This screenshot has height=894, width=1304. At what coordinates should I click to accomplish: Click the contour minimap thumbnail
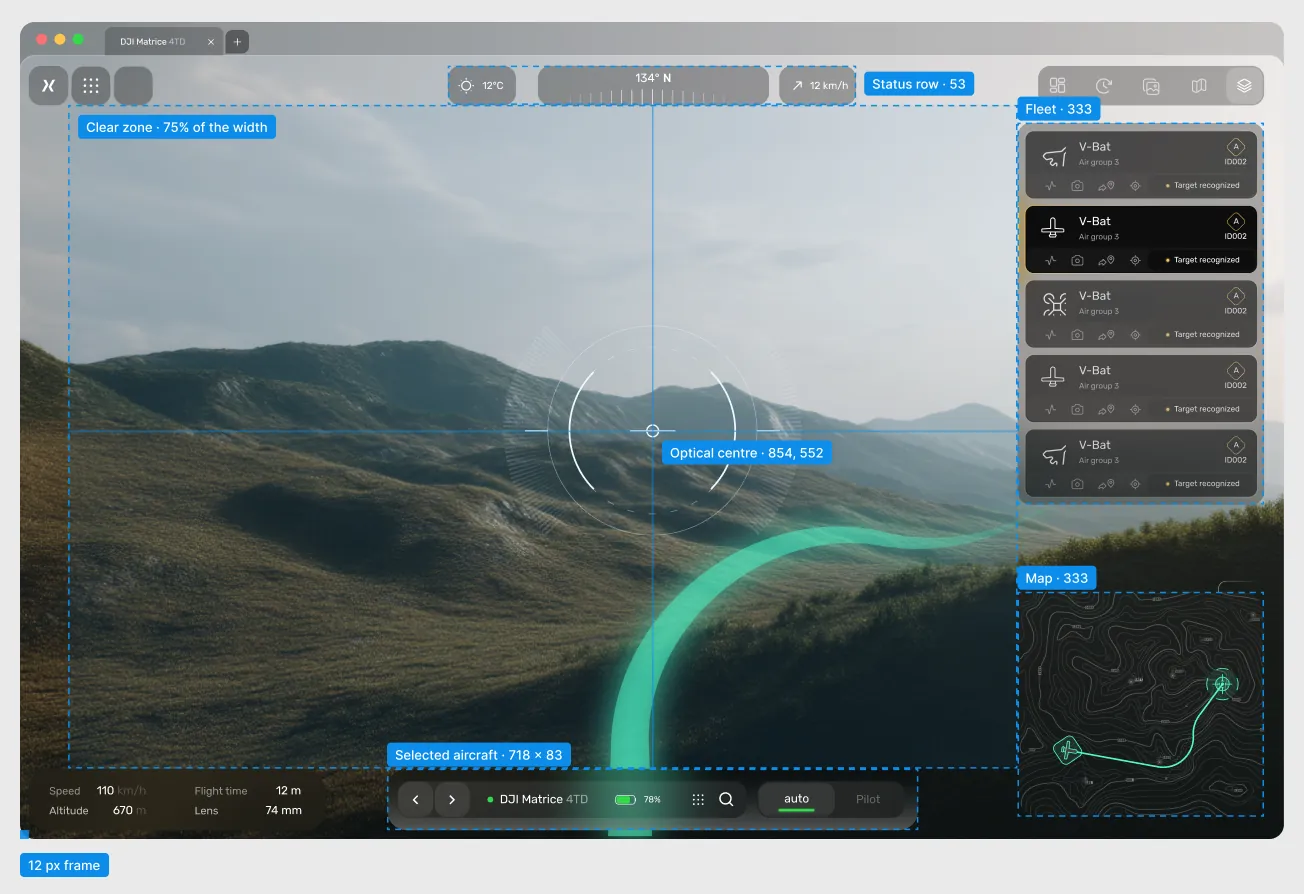[1140, 704]
